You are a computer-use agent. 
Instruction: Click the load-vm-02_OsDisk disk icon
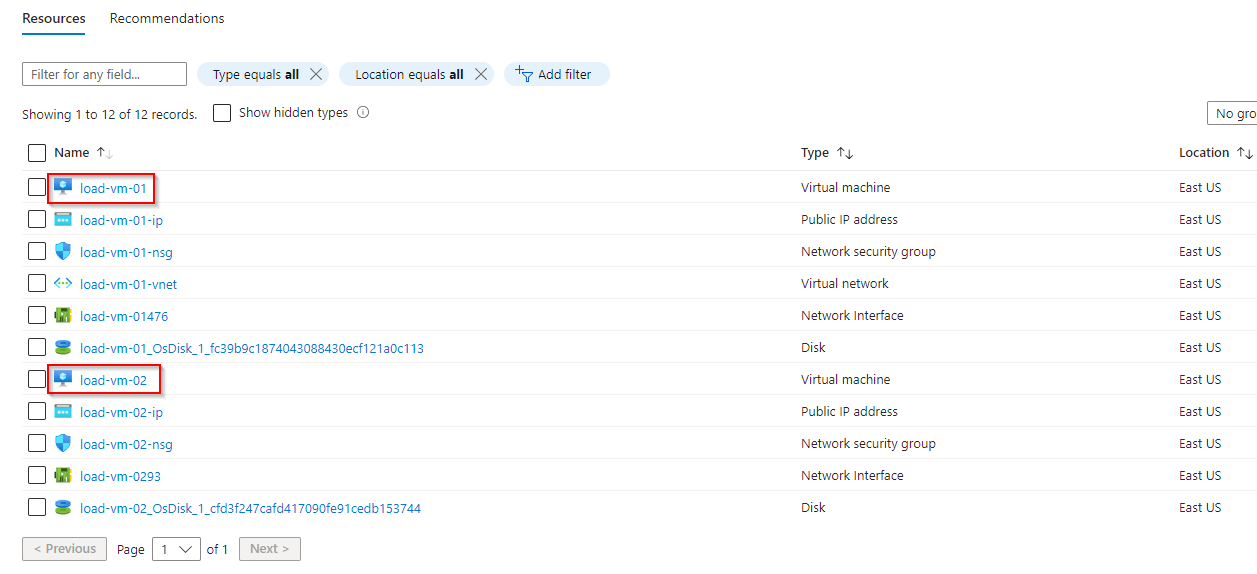[x=63, y=507]
